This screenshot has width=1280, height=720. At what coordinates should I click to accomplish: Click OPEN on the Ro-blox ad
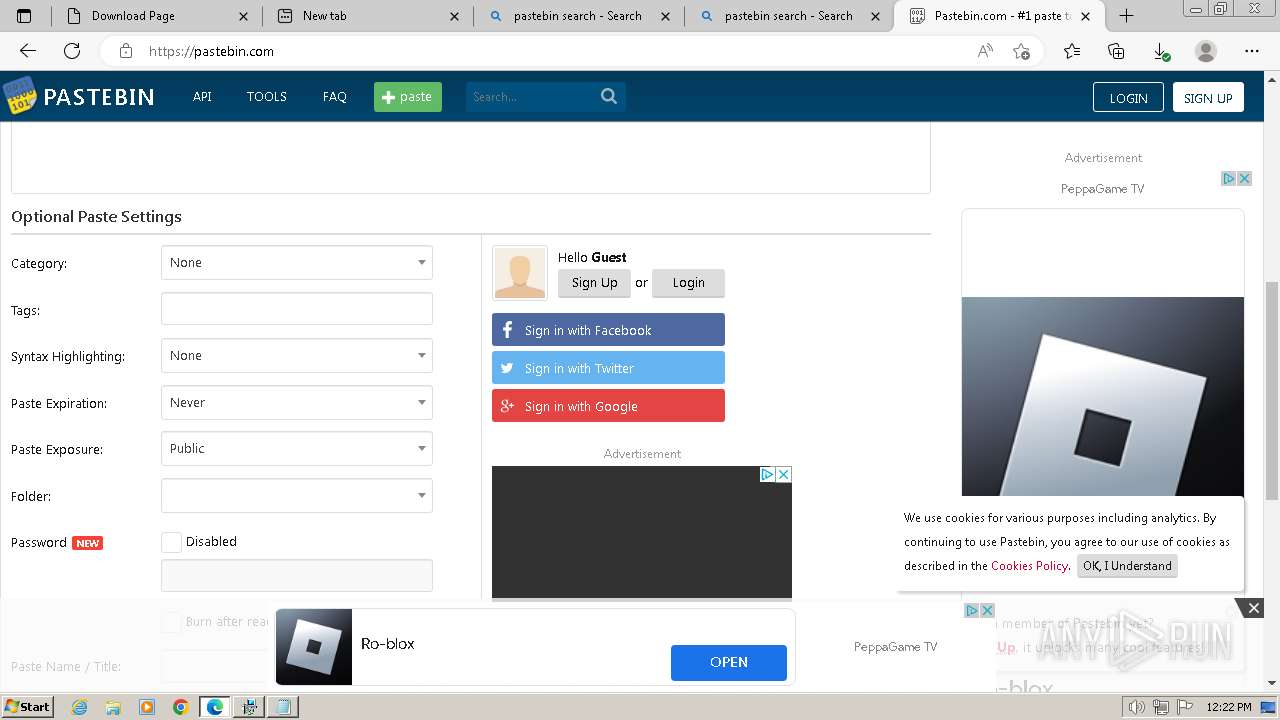pos(729,662)
